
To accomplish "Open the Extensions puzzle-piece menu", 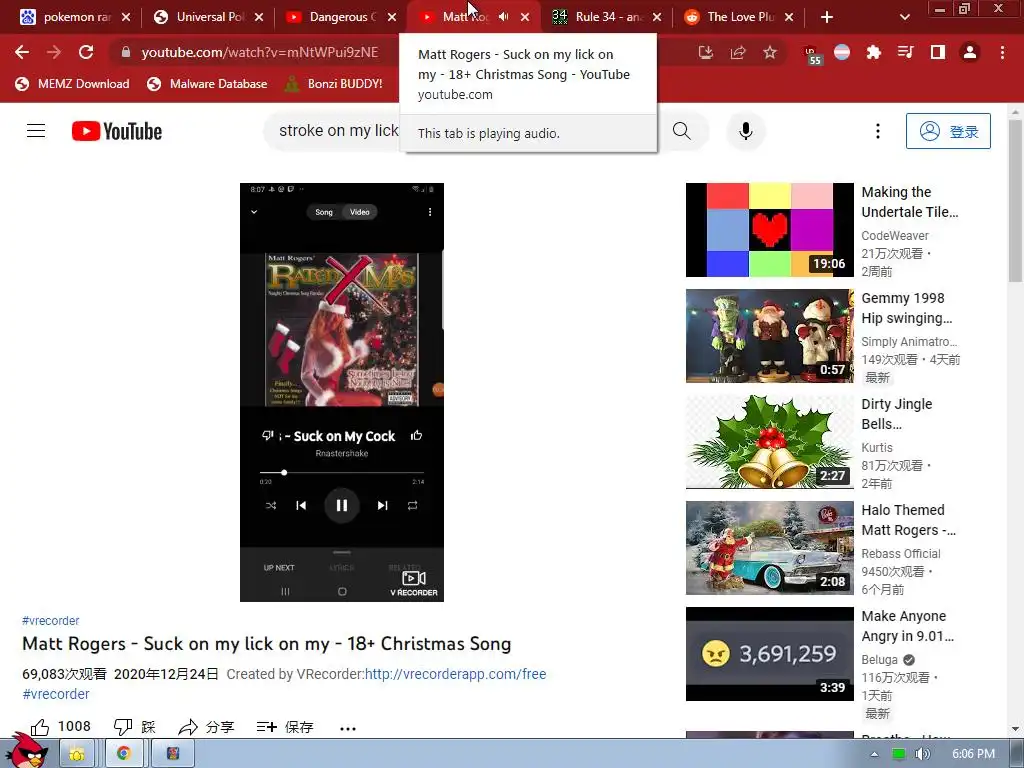I will click(874, 52).
